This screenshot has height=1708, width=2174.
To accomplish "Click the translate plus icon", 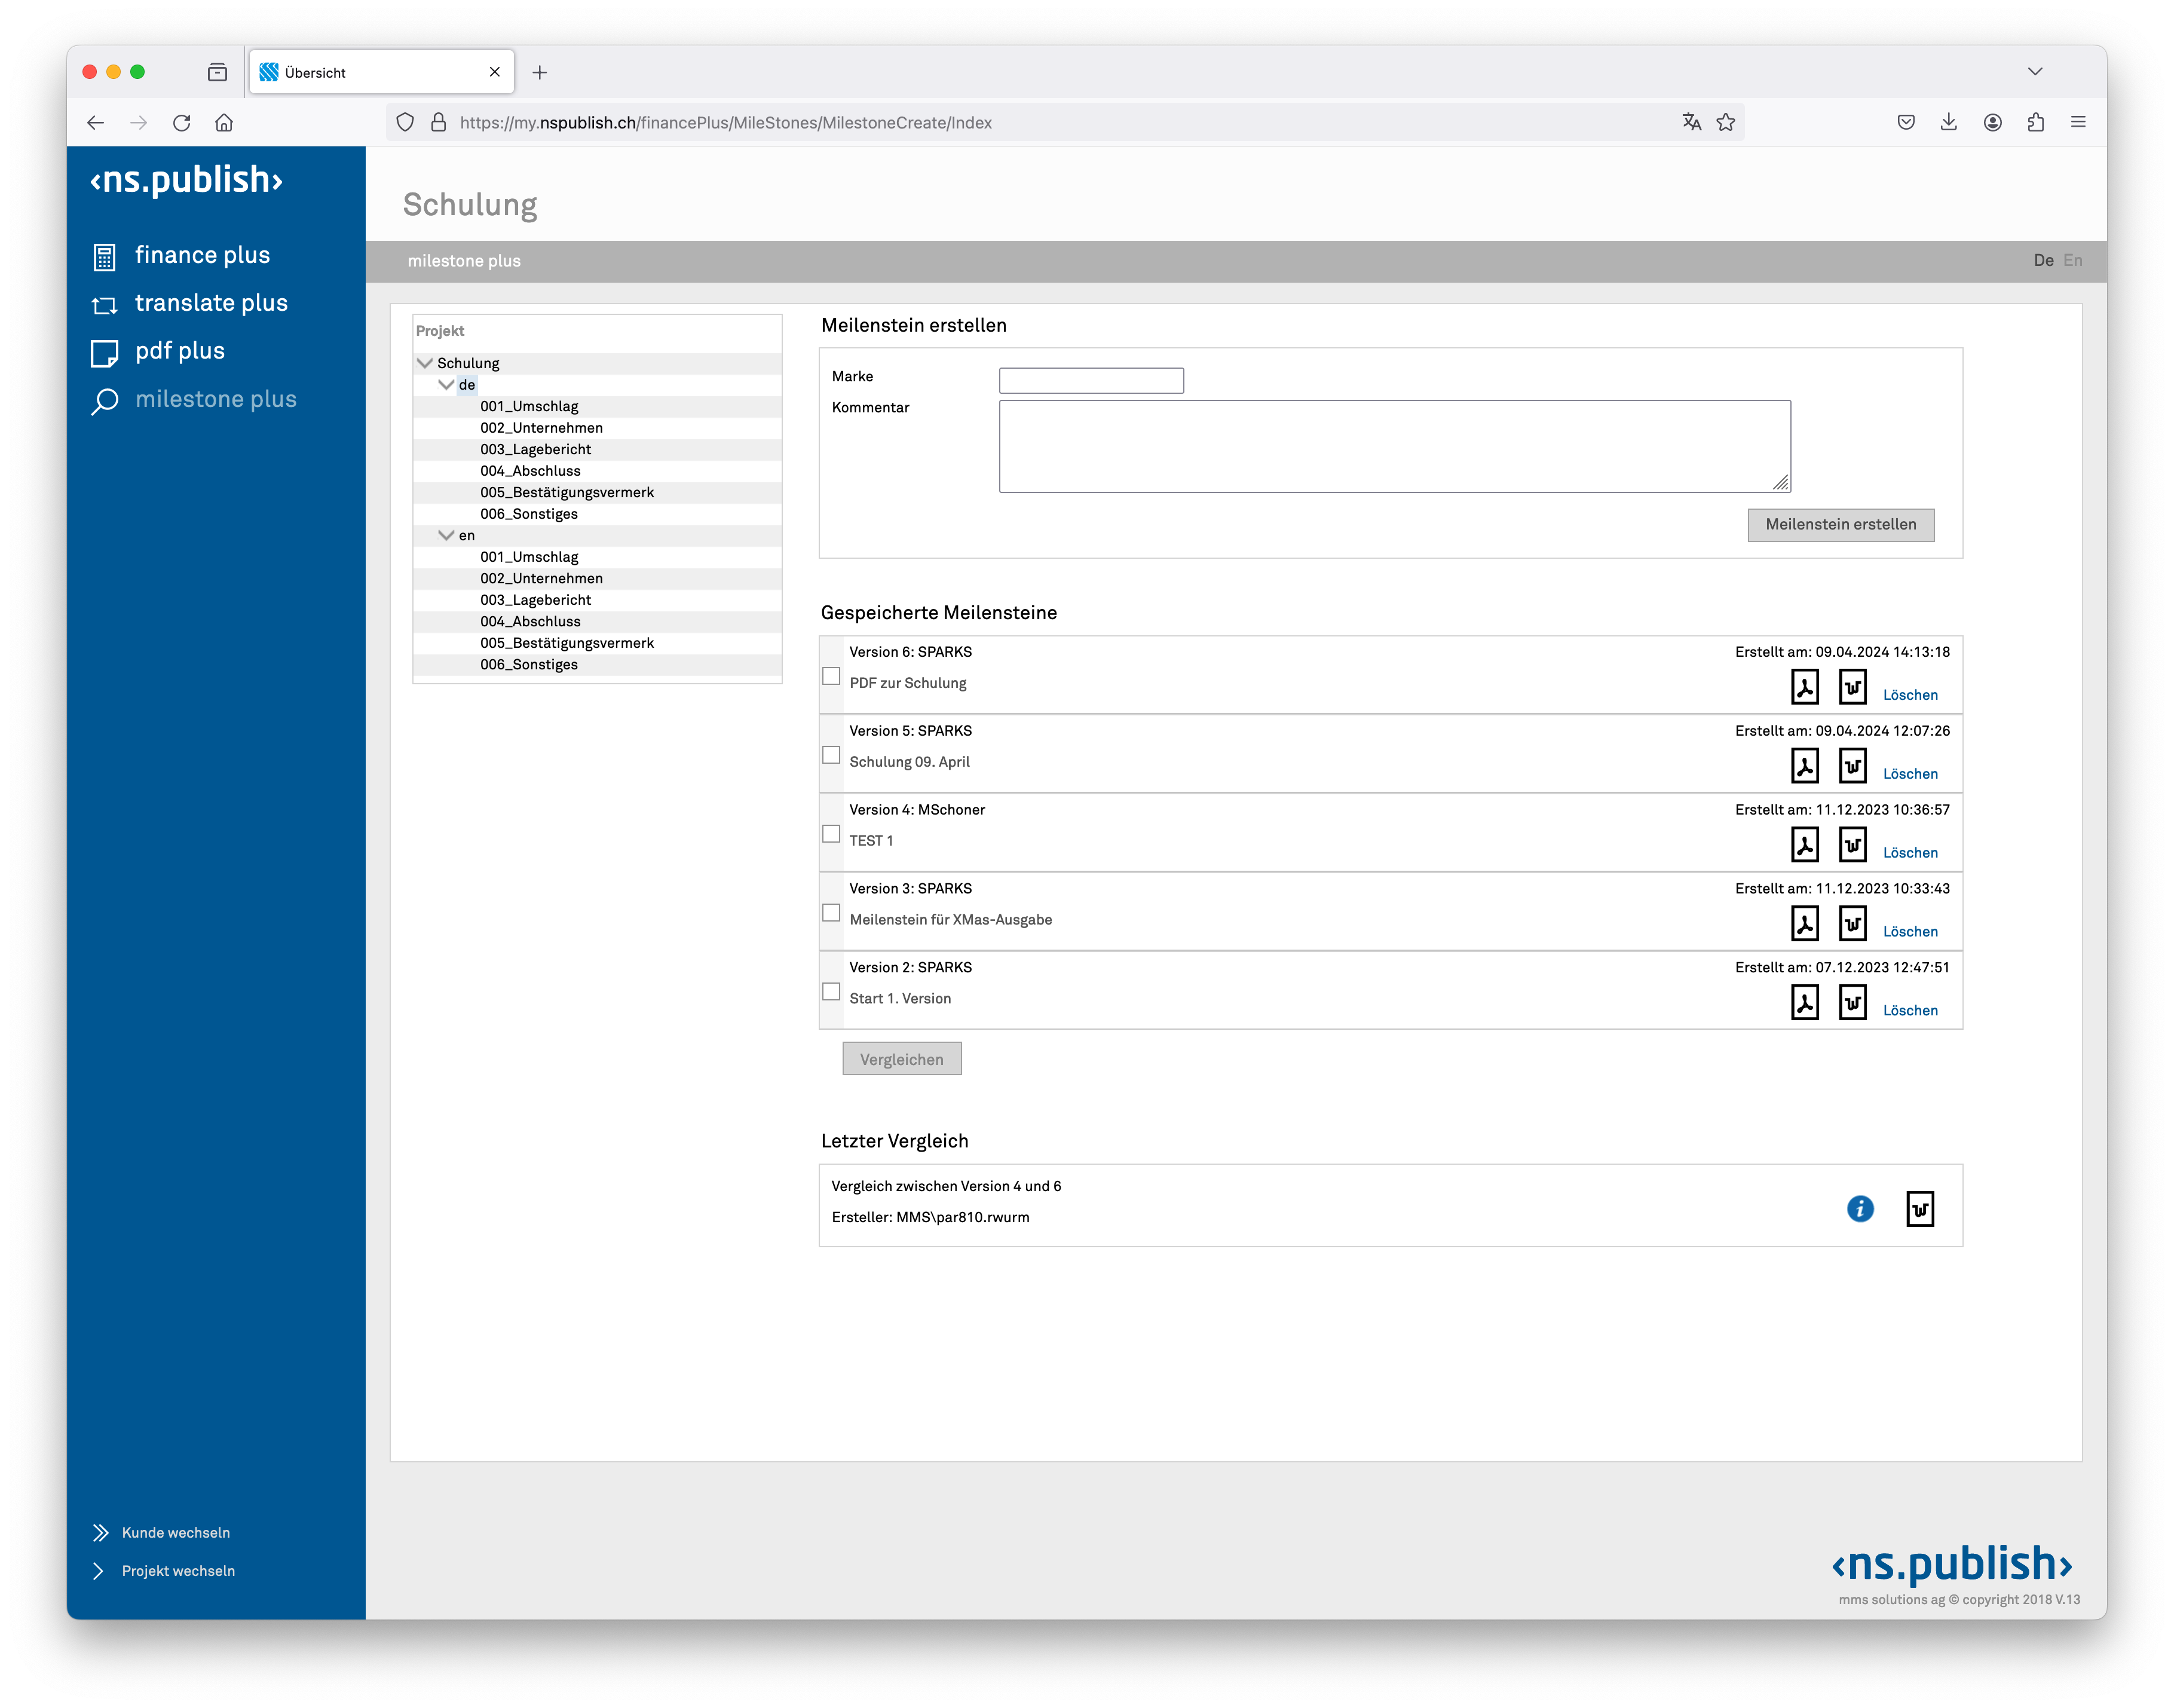I will coord(104,305).
